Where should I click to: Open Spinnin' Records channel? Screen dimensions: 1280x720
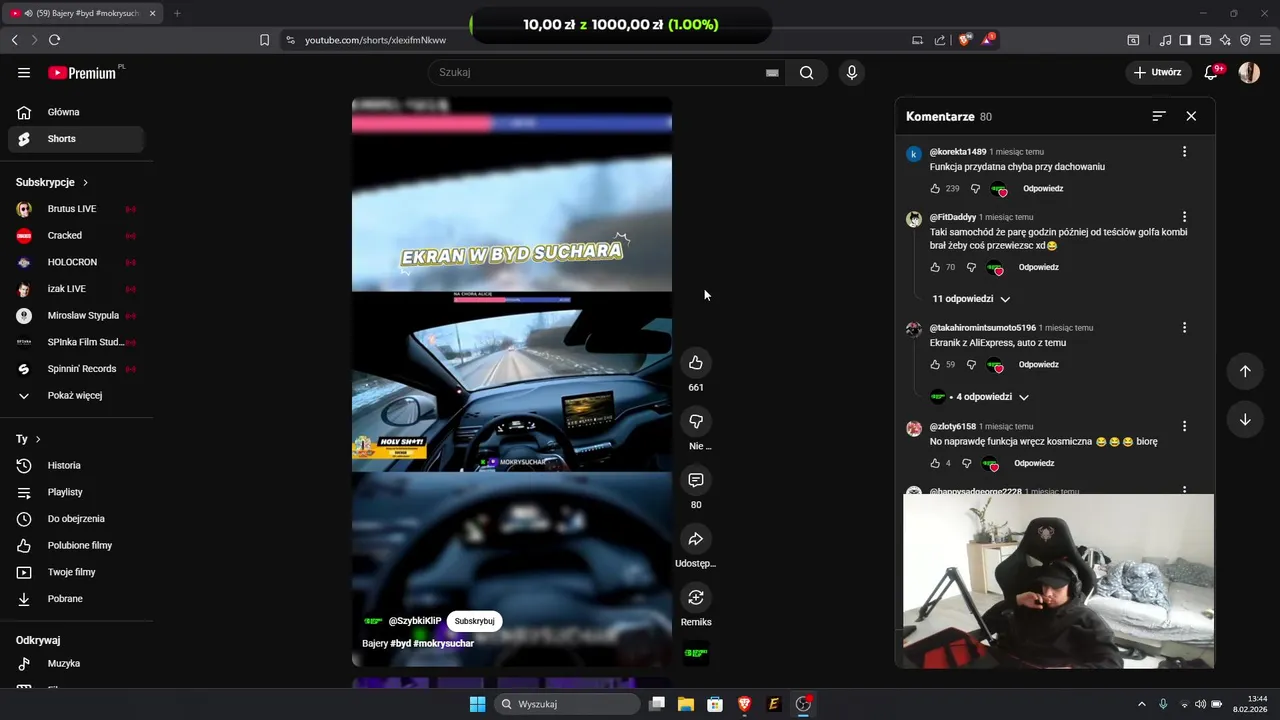coord(76,369)
